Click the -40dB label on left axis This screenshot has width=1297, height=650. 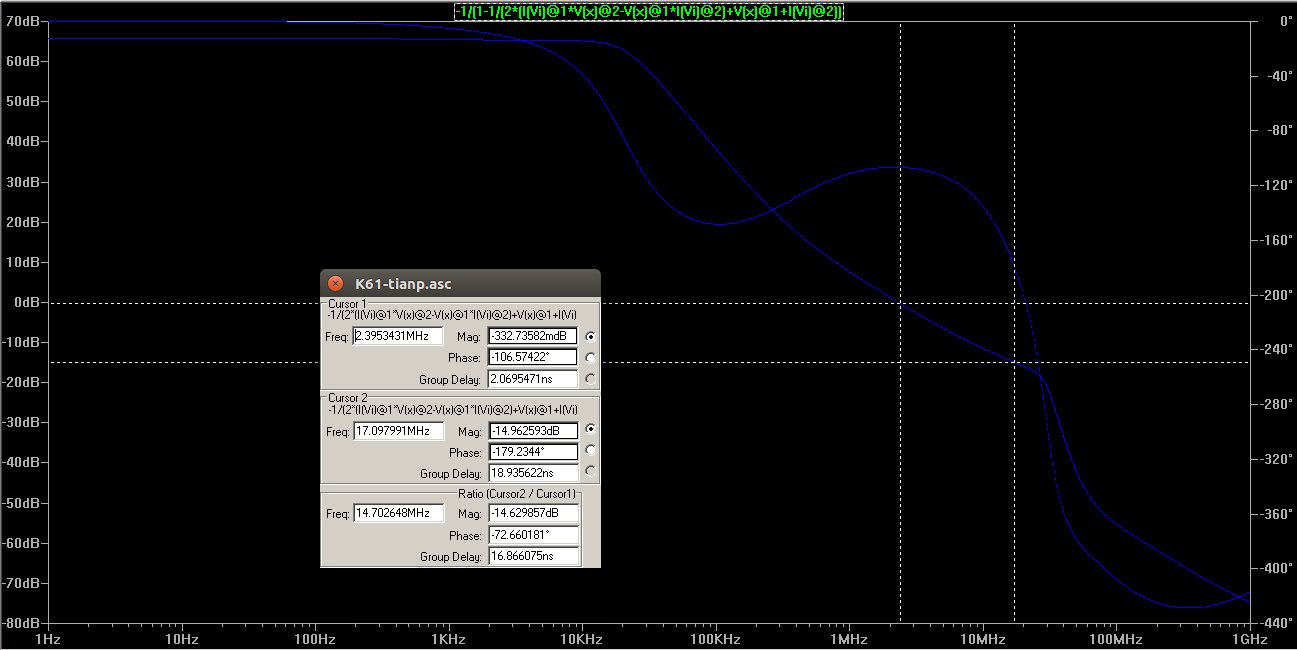point(21,462)
